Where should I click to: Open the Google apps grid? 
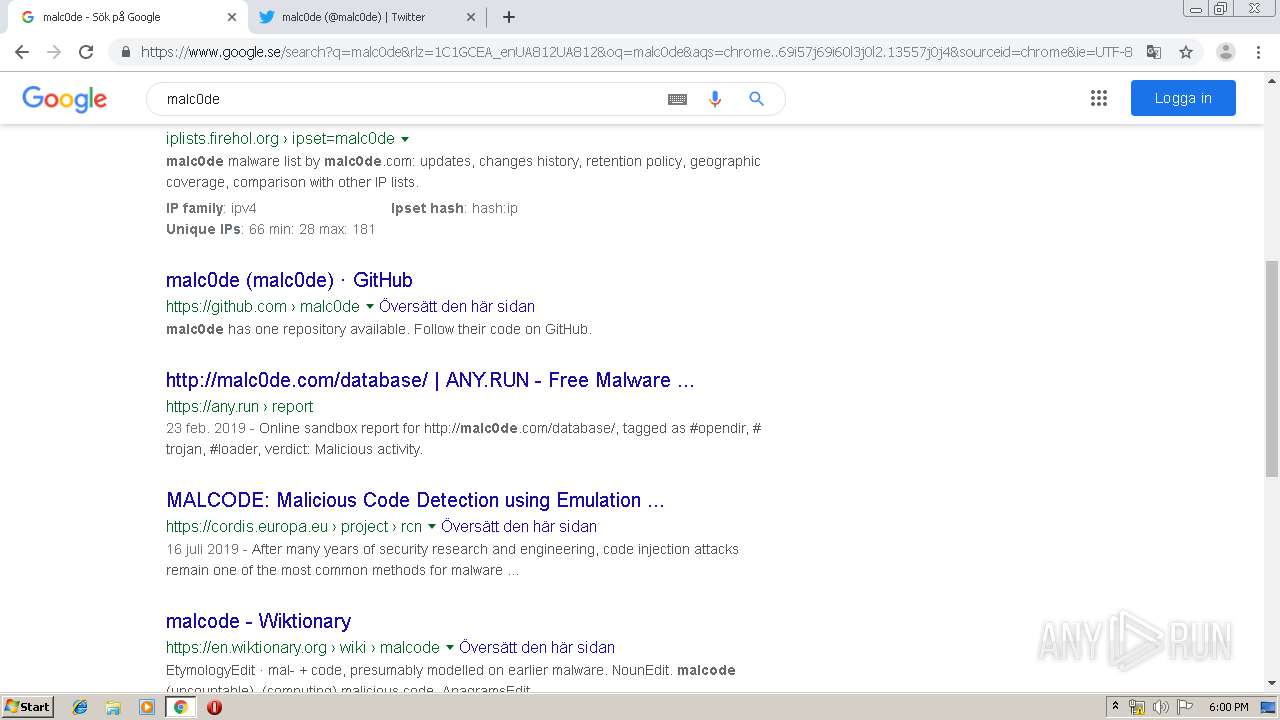pyautogui.click(x=1099, y=98)
